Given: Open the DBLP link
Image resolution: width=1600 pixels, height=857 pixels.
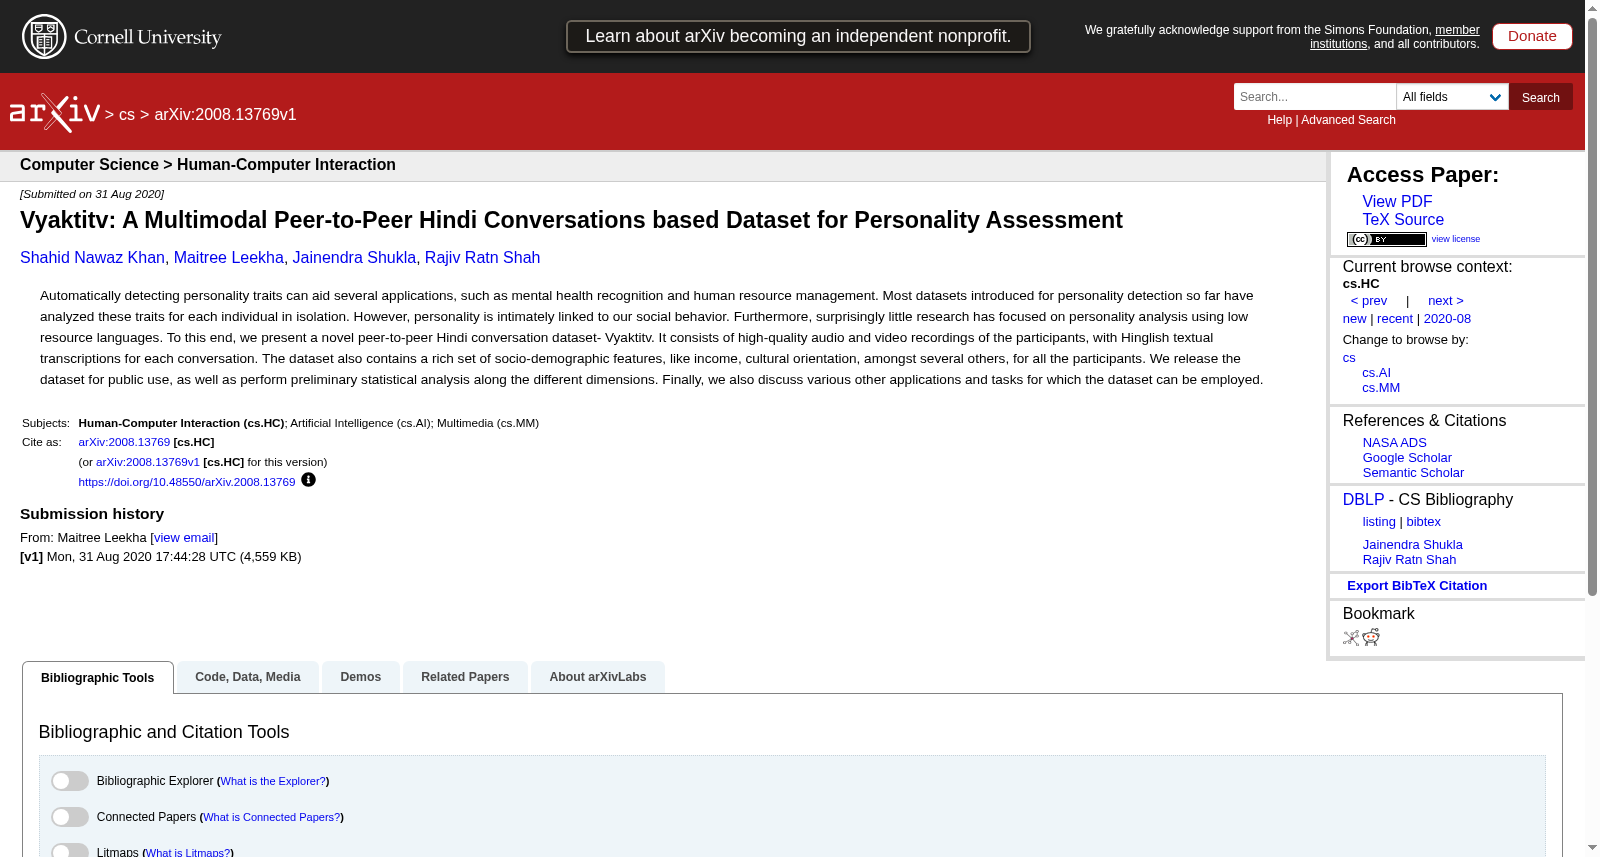Looking at the screenshot, I should pos(1363,500).
